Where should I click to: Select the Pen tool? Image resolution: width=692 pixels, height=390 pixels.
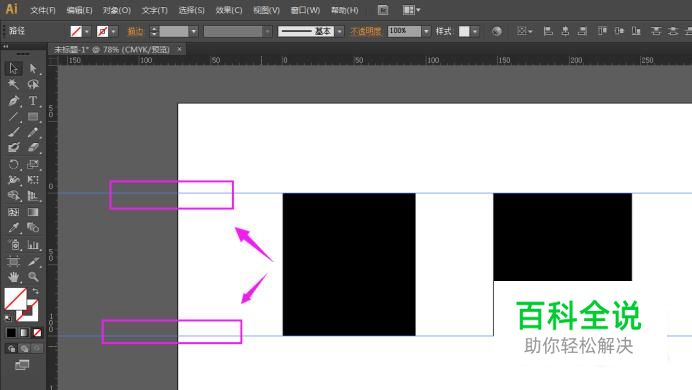pyautogui.click(x=13, y=101)
